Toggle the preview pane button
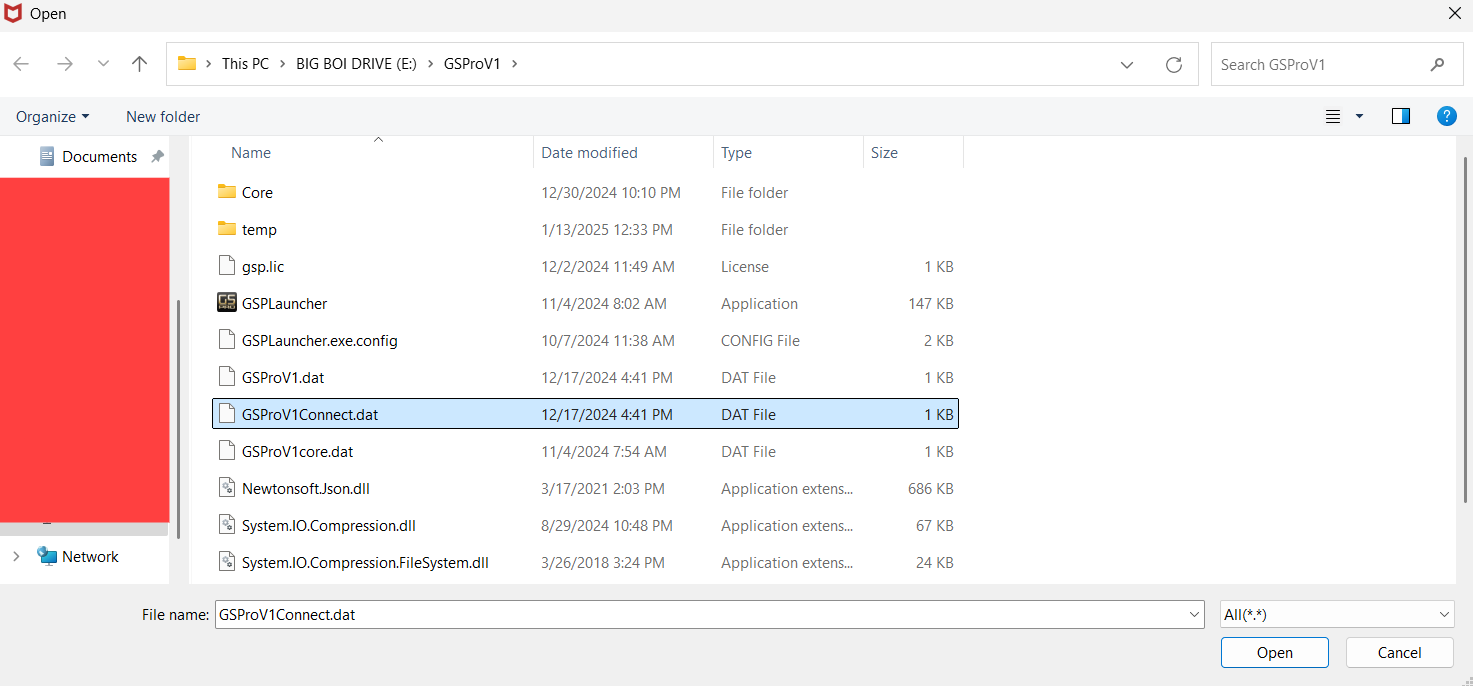This screenshot has width=1473, height=686. [x=1400, y=116]
